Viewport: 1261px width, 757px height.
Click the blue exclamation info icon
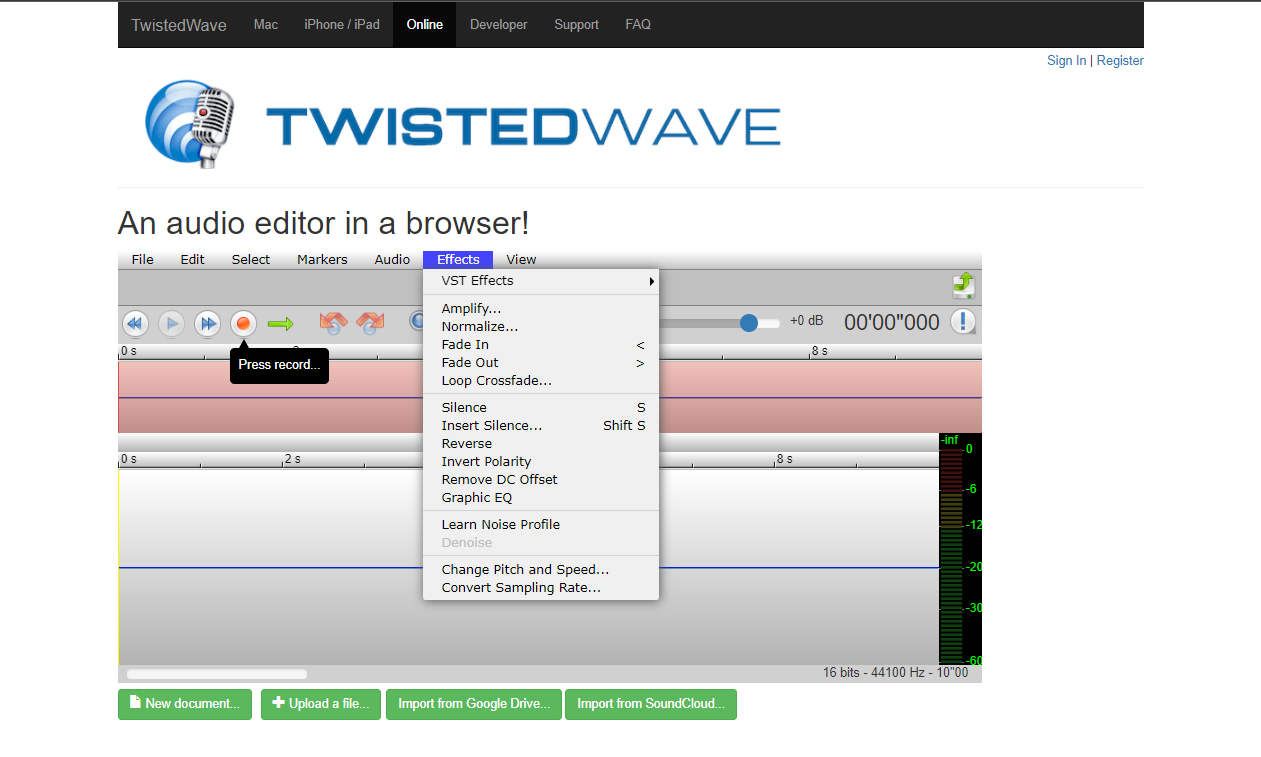pyautogui.click(x=962, y=322)
